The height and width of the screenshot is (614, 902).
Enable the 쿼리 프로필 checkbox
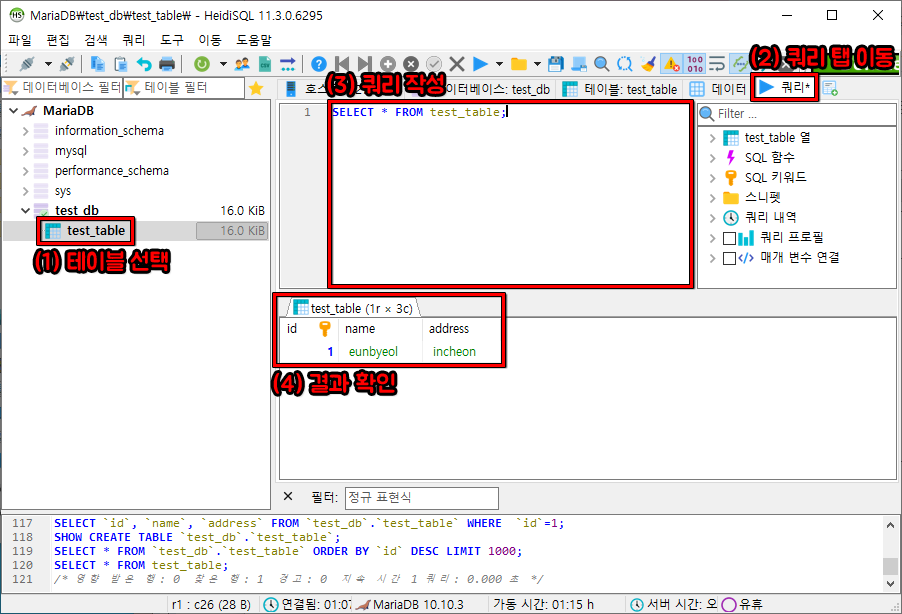[x=729, y=238]
